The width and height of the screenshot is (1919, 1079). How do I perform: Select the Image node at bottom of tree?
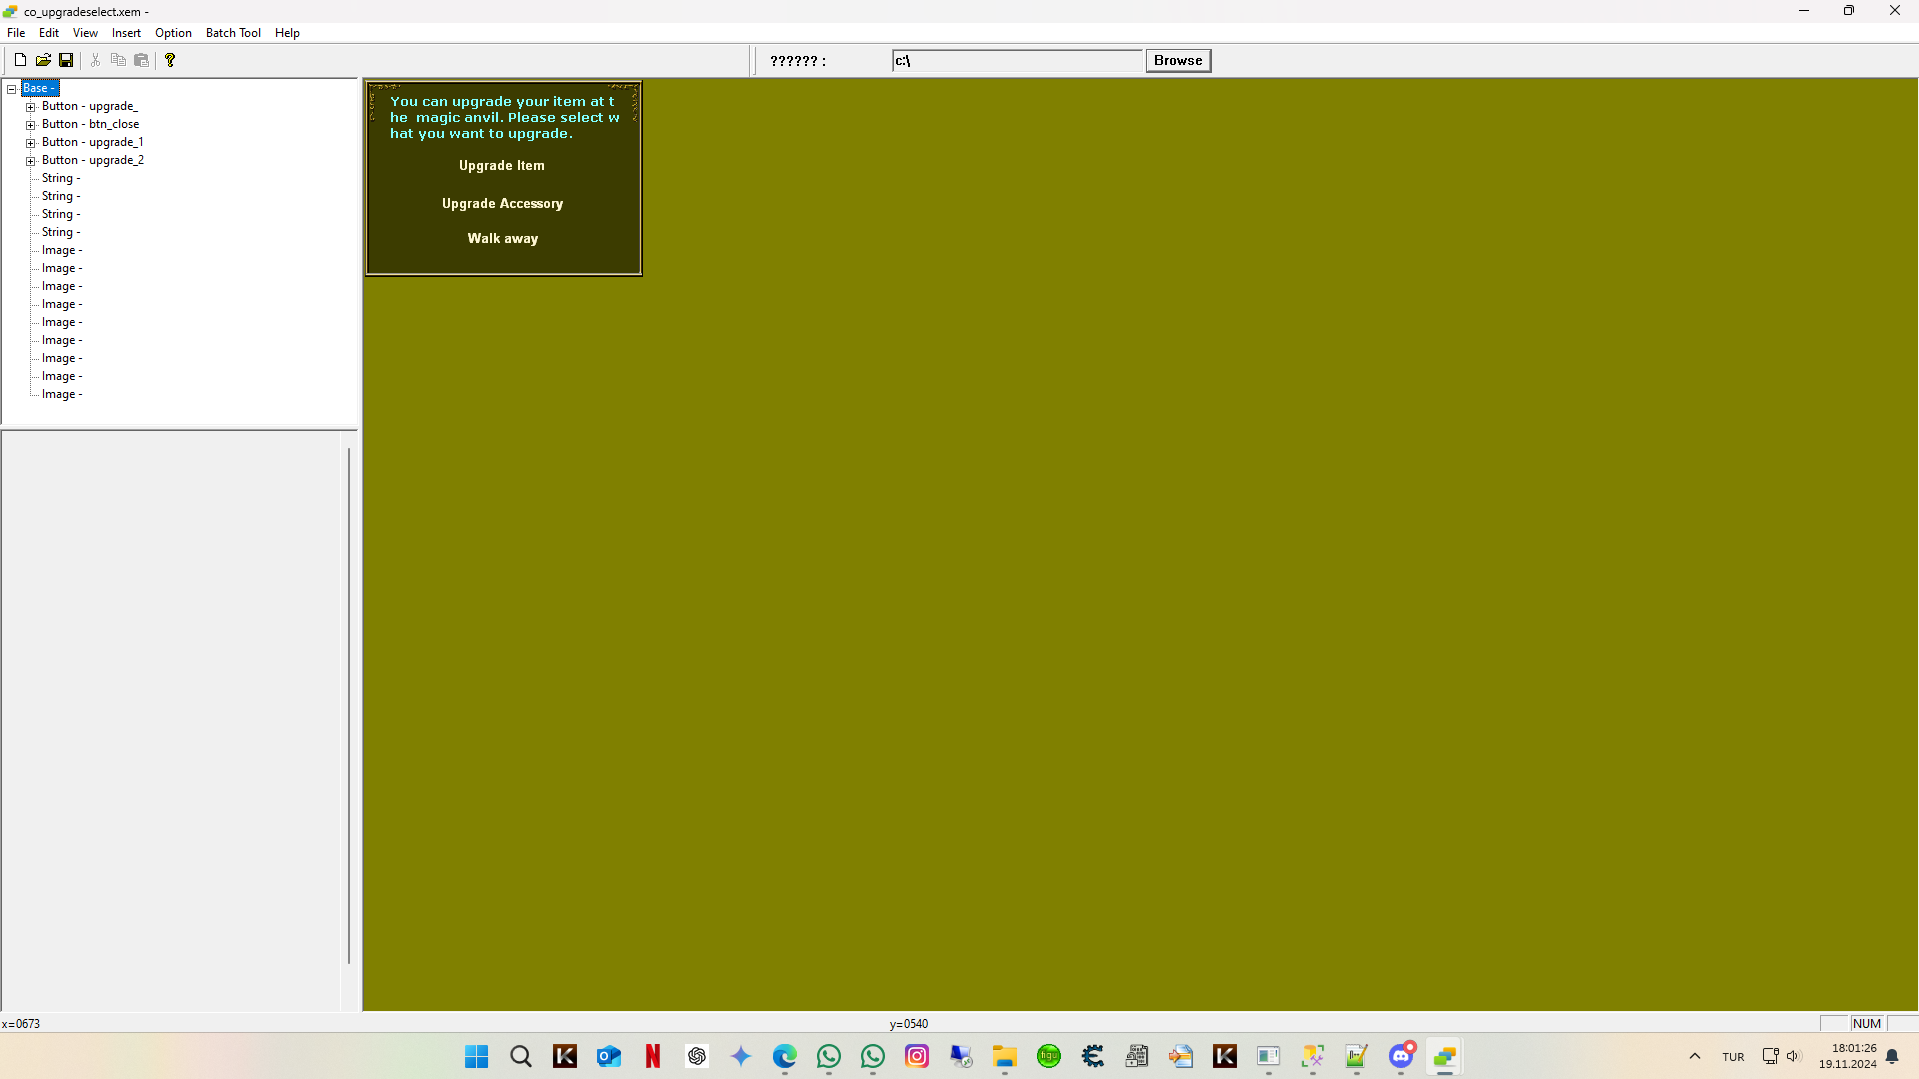coord(61,393)
